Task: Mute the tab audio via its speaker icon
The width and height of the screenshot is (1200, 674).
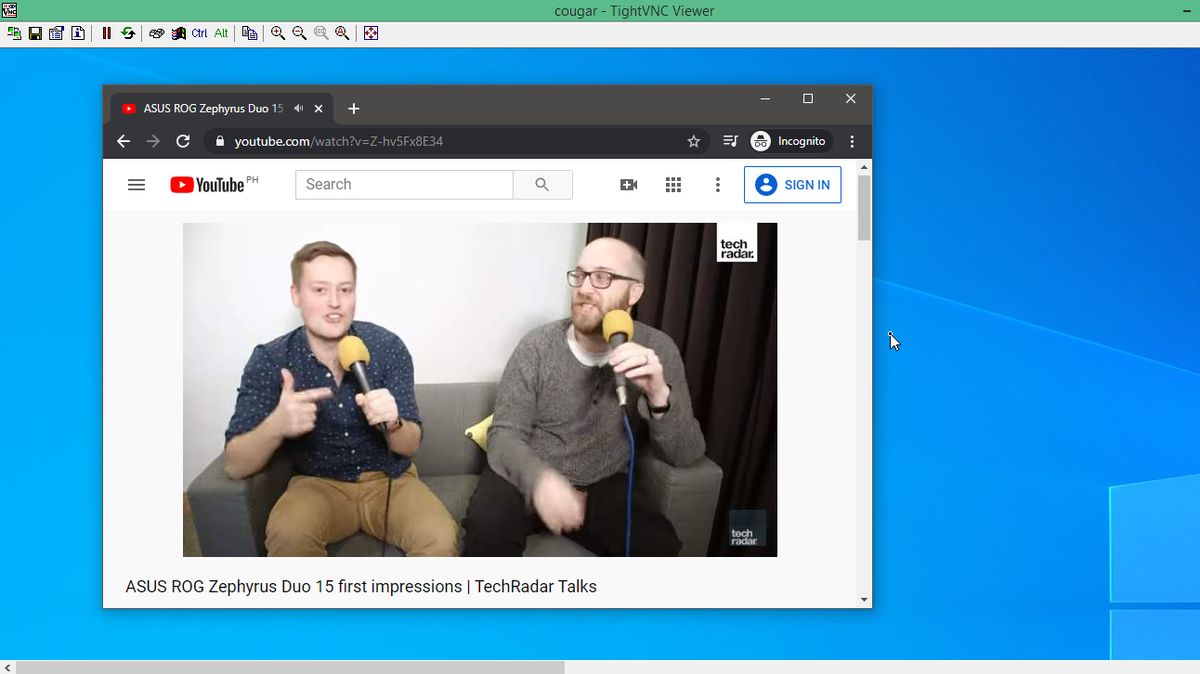Action: pos(298,108)
